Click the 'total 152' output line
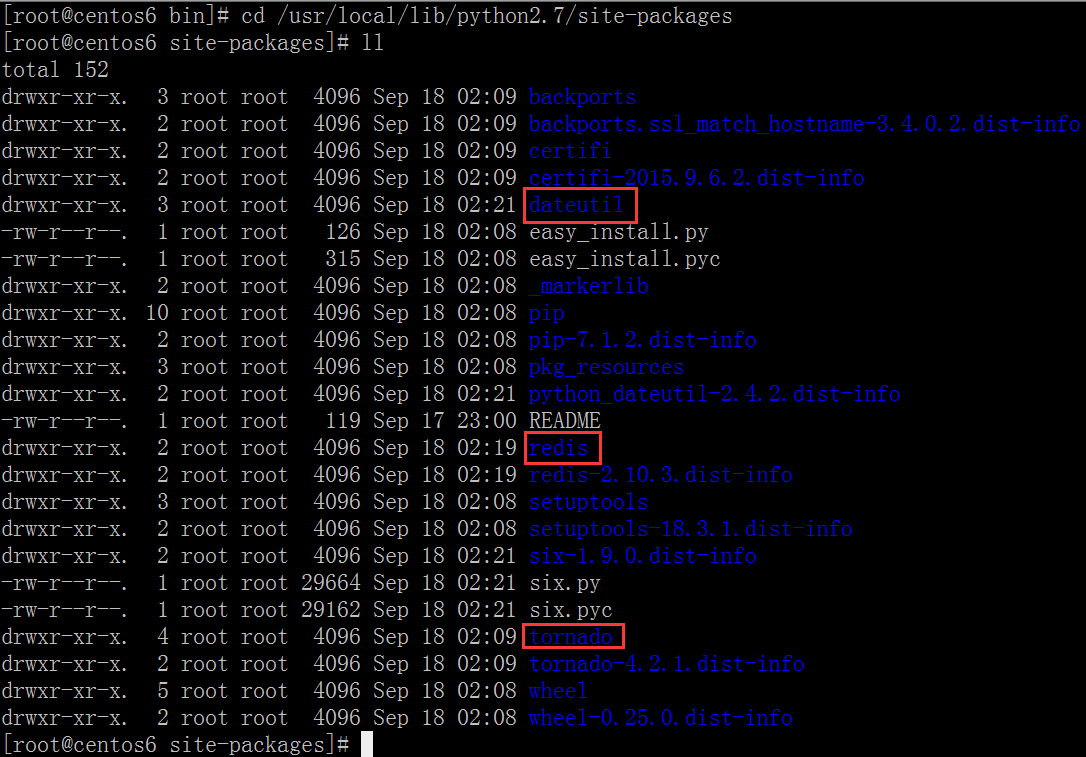The height and width of the screenshot is (757, 1086). tap(55, 70)
